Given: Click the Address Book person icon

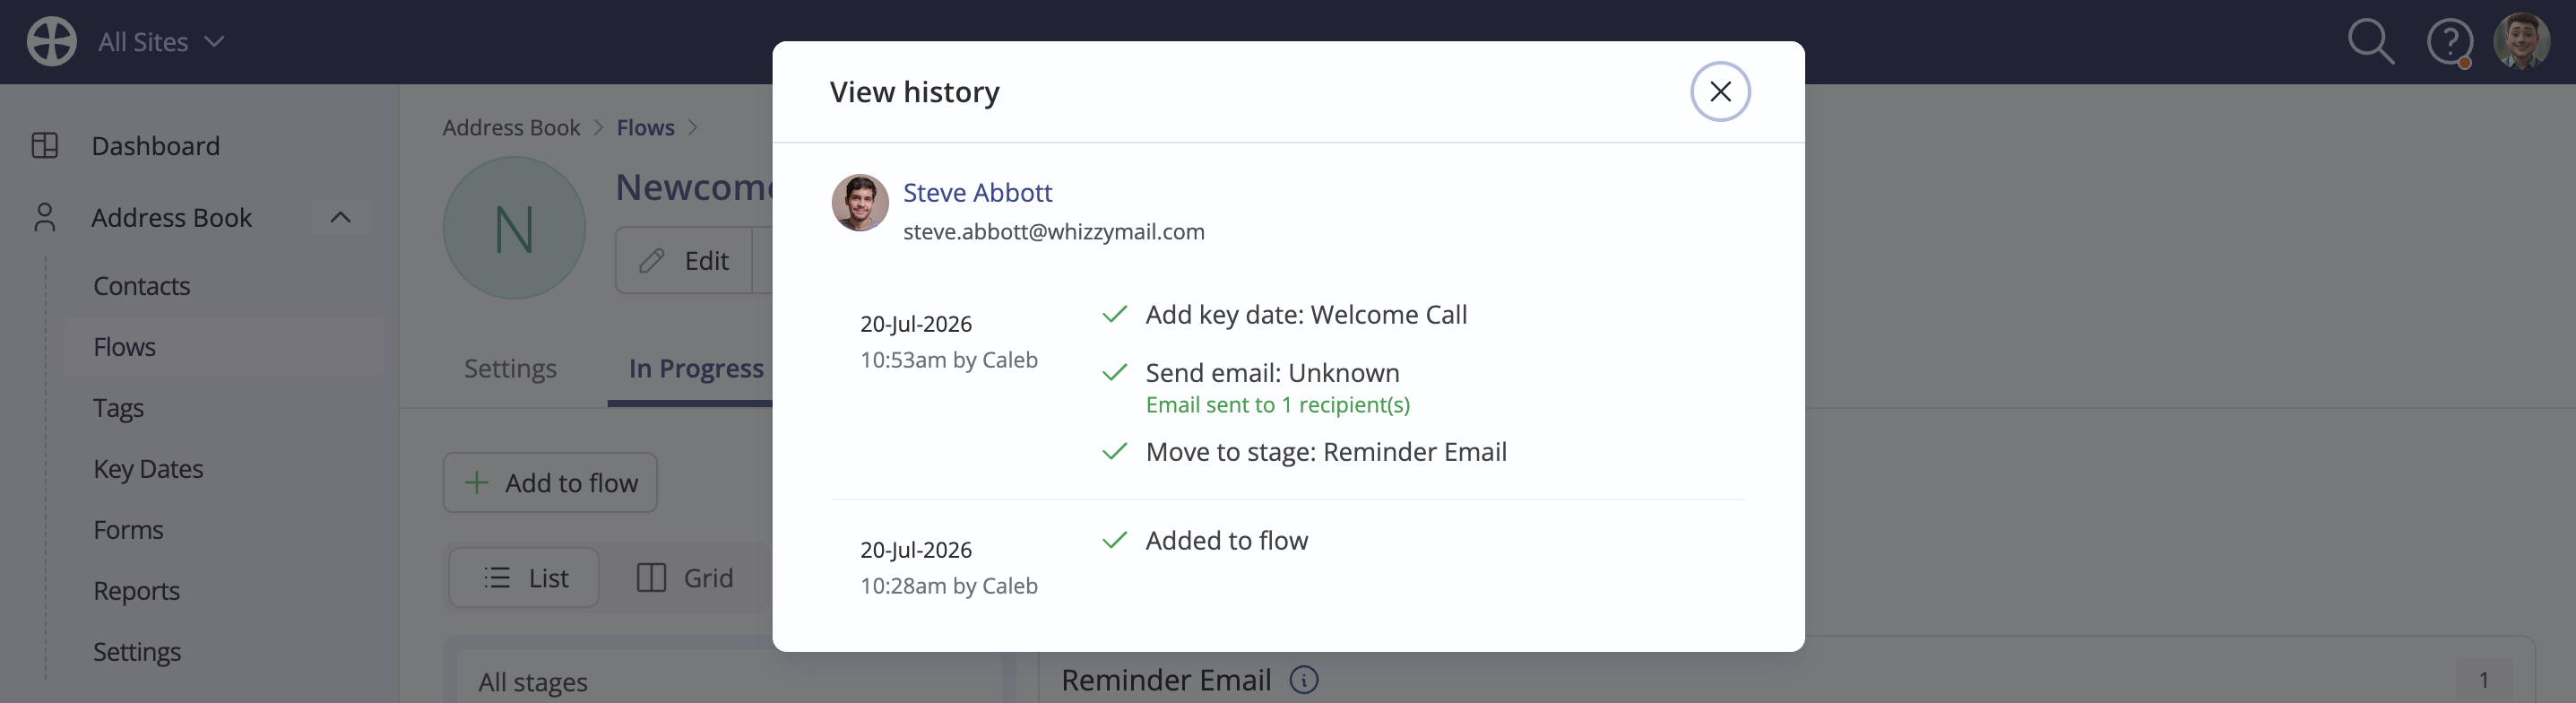Looking at the screenshot, I should pos(45,217).
